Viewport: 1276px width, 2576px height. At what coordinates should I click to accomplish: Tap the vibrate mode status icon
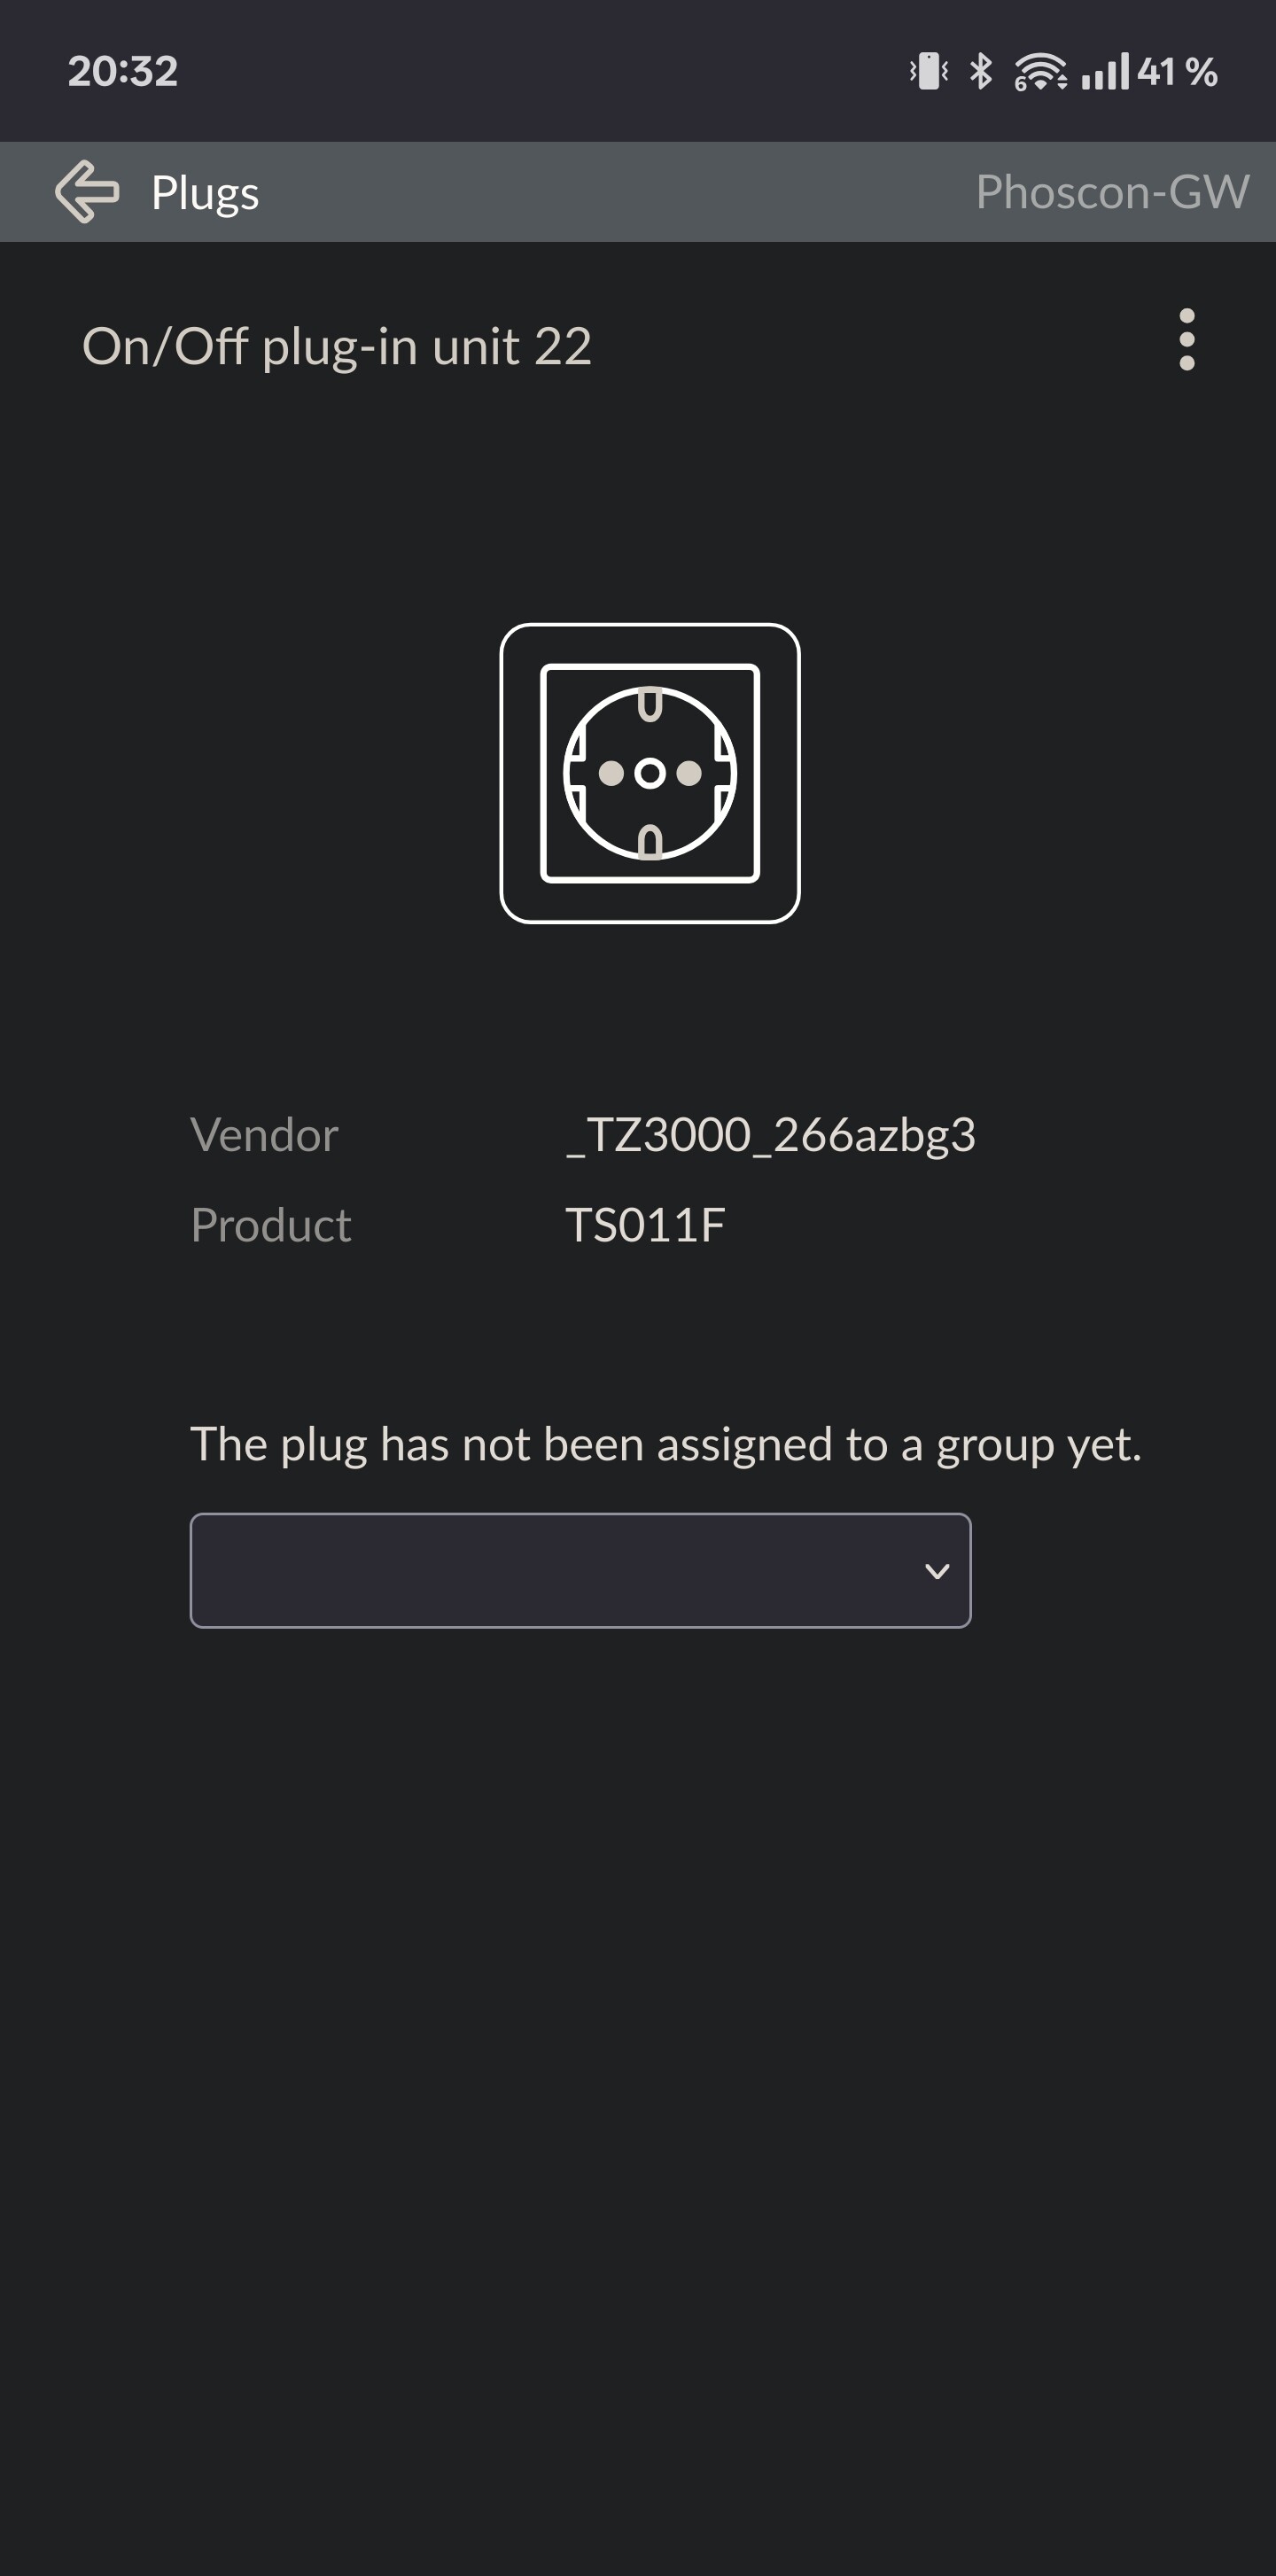coord(929,71)
